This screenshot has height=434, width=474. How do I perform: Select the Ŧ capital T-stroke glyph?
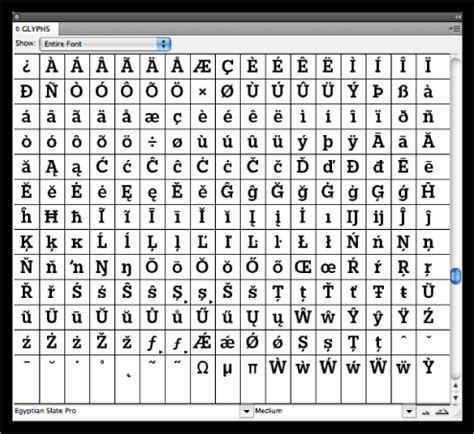378,292
